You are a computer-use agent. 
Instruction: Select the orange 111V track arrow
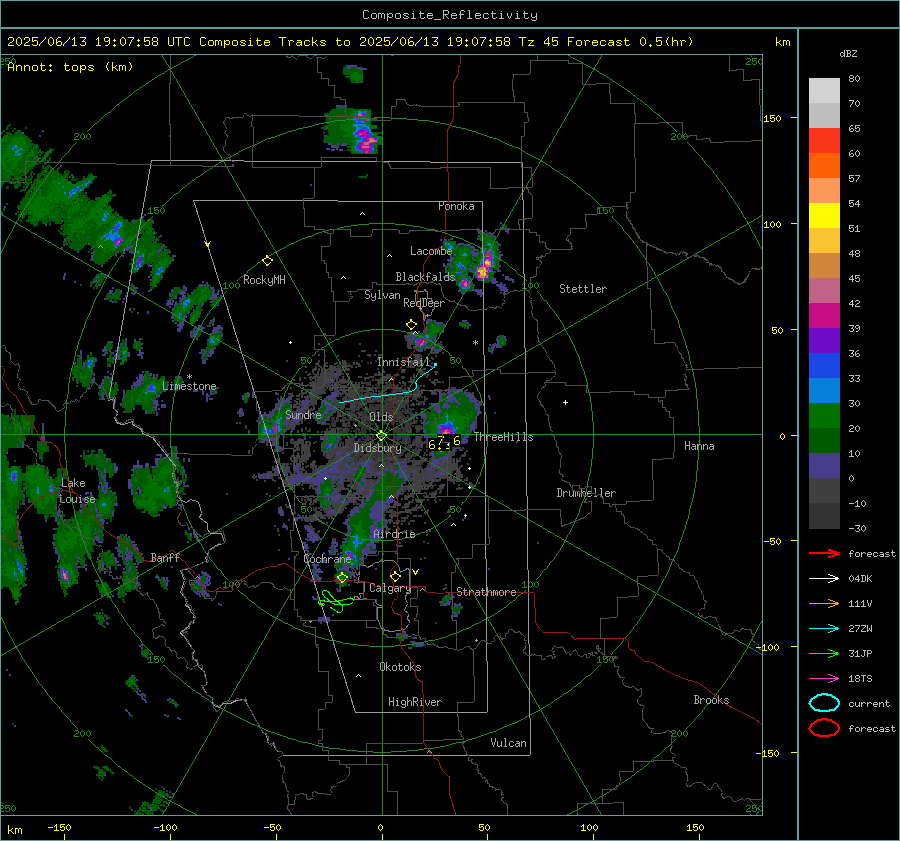coord(824,603)
